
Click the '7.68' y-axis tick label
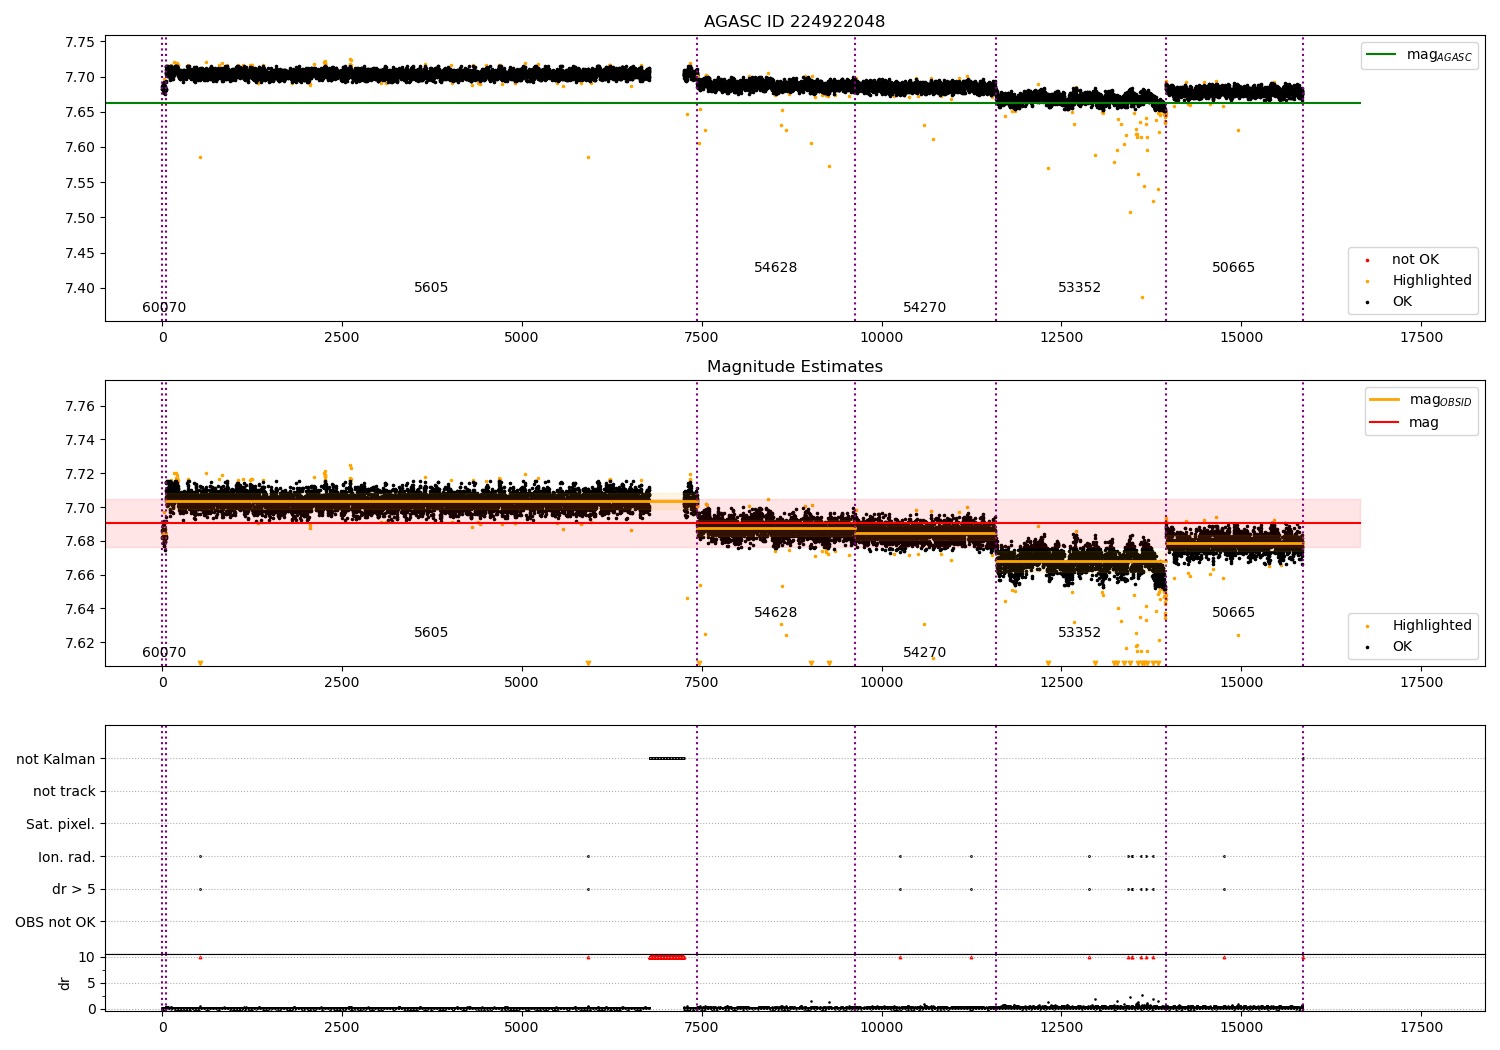pyautogui.click(x=80, y=541)
